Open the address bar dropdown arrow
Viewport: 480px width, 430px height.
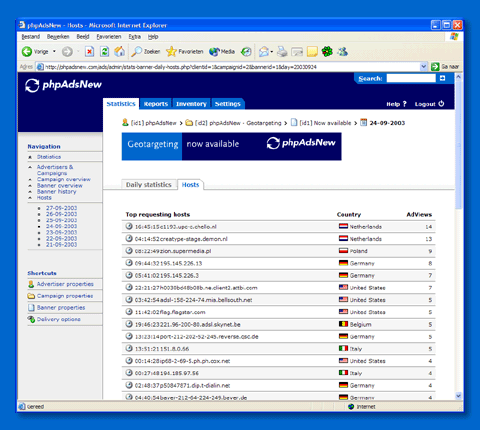coord(423,66)
